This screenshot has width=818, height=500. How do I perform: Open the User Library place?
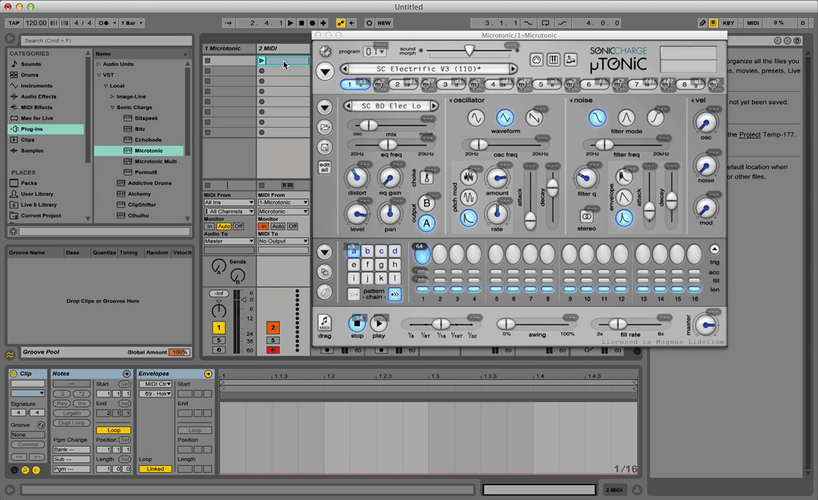(37, 194)
